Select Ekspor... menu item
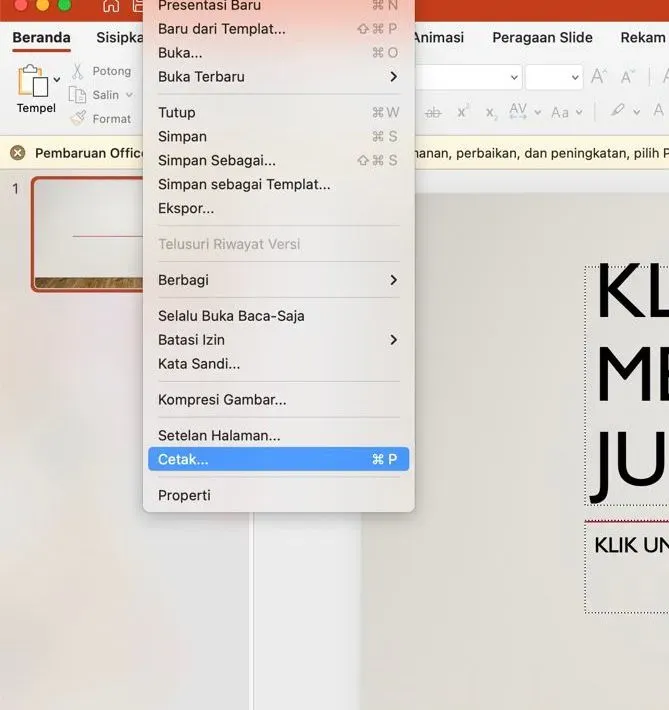The height and width of the screenshot is (710, 669). pos(278,209)
